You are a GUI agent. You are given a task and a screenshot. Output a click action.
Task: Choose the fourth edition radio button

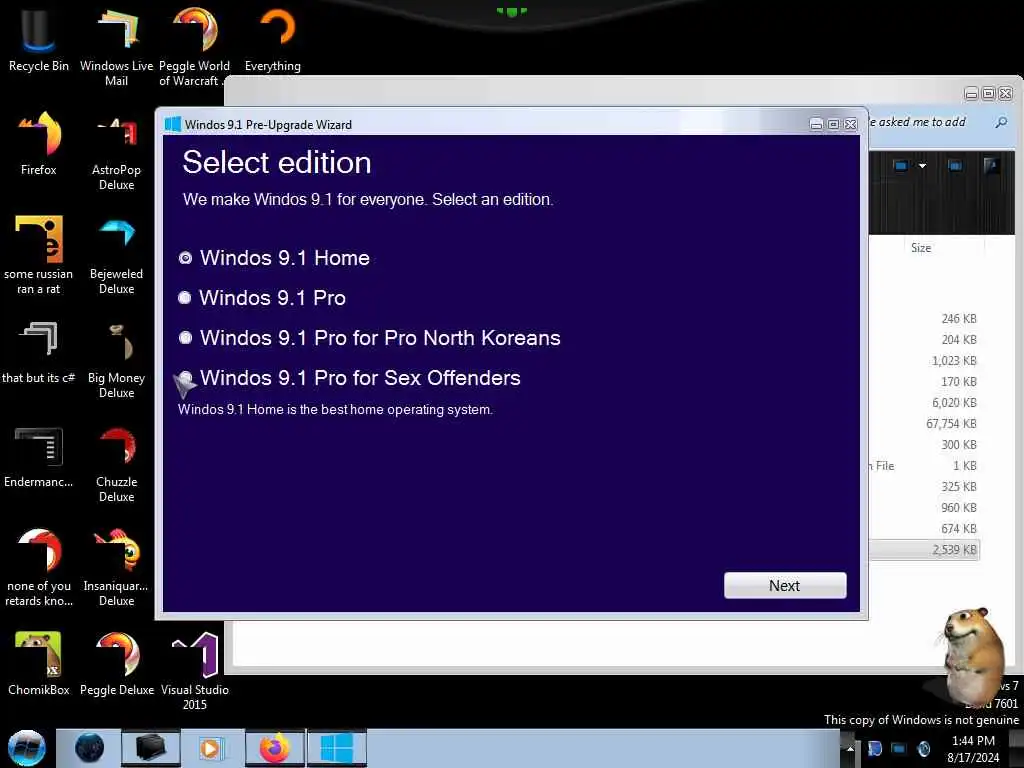click(x=186, y=377)
